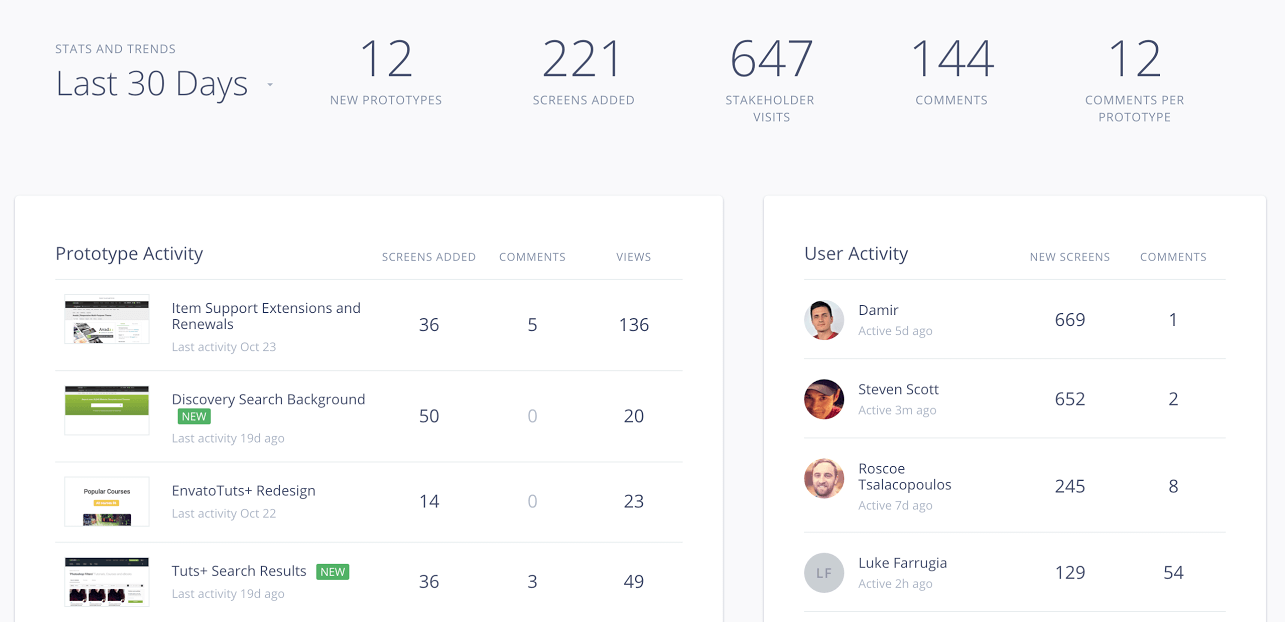Image resolution: width=1285 pixels, height=622 pixels.
Task: Click Luke Farrugia's 129 new screens value
Action: pos(1070,573)
